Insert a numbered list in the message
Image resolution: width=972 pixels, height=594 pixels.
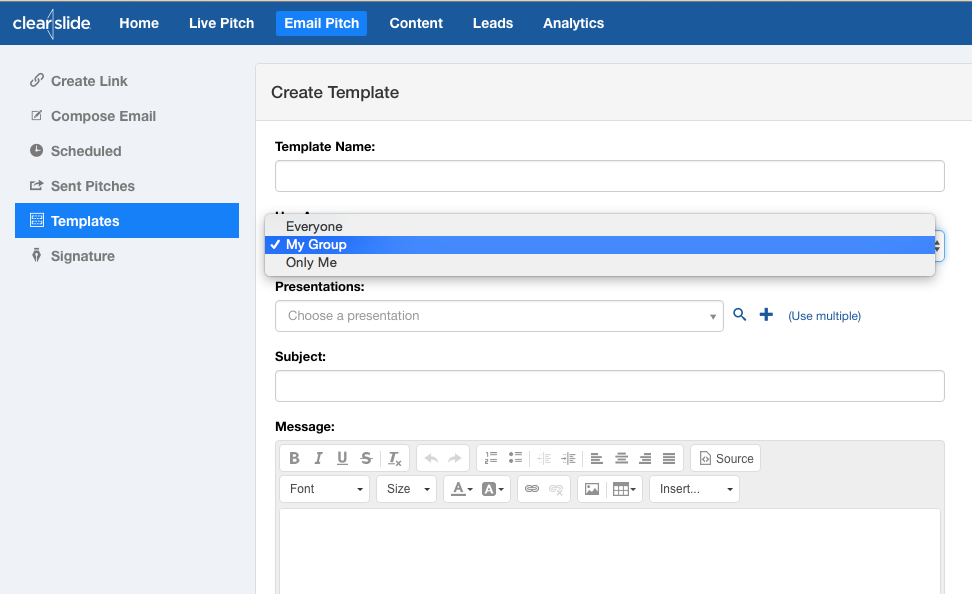(490, 458)
